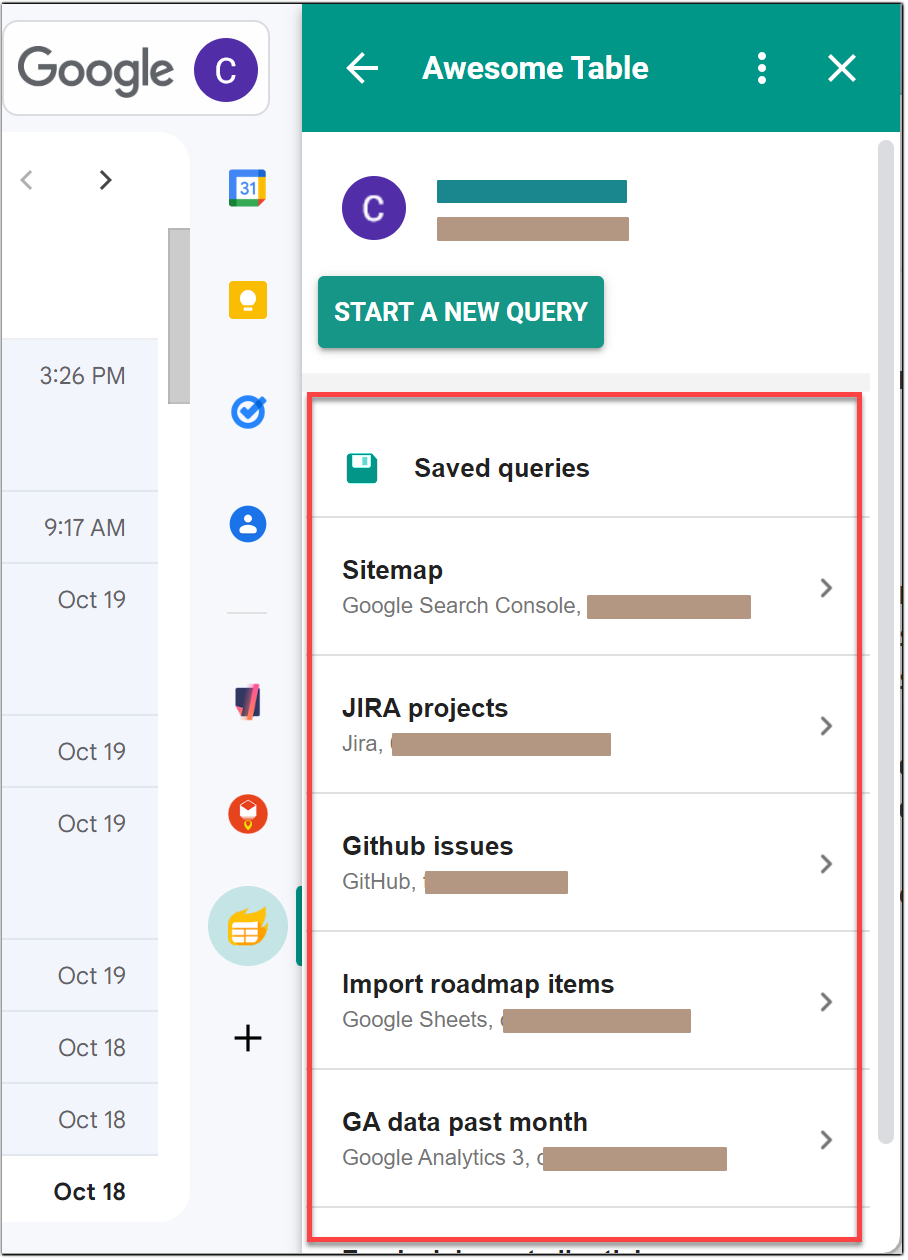
Task: Click the Saved queries floppy disk icon
Action: 362,468
